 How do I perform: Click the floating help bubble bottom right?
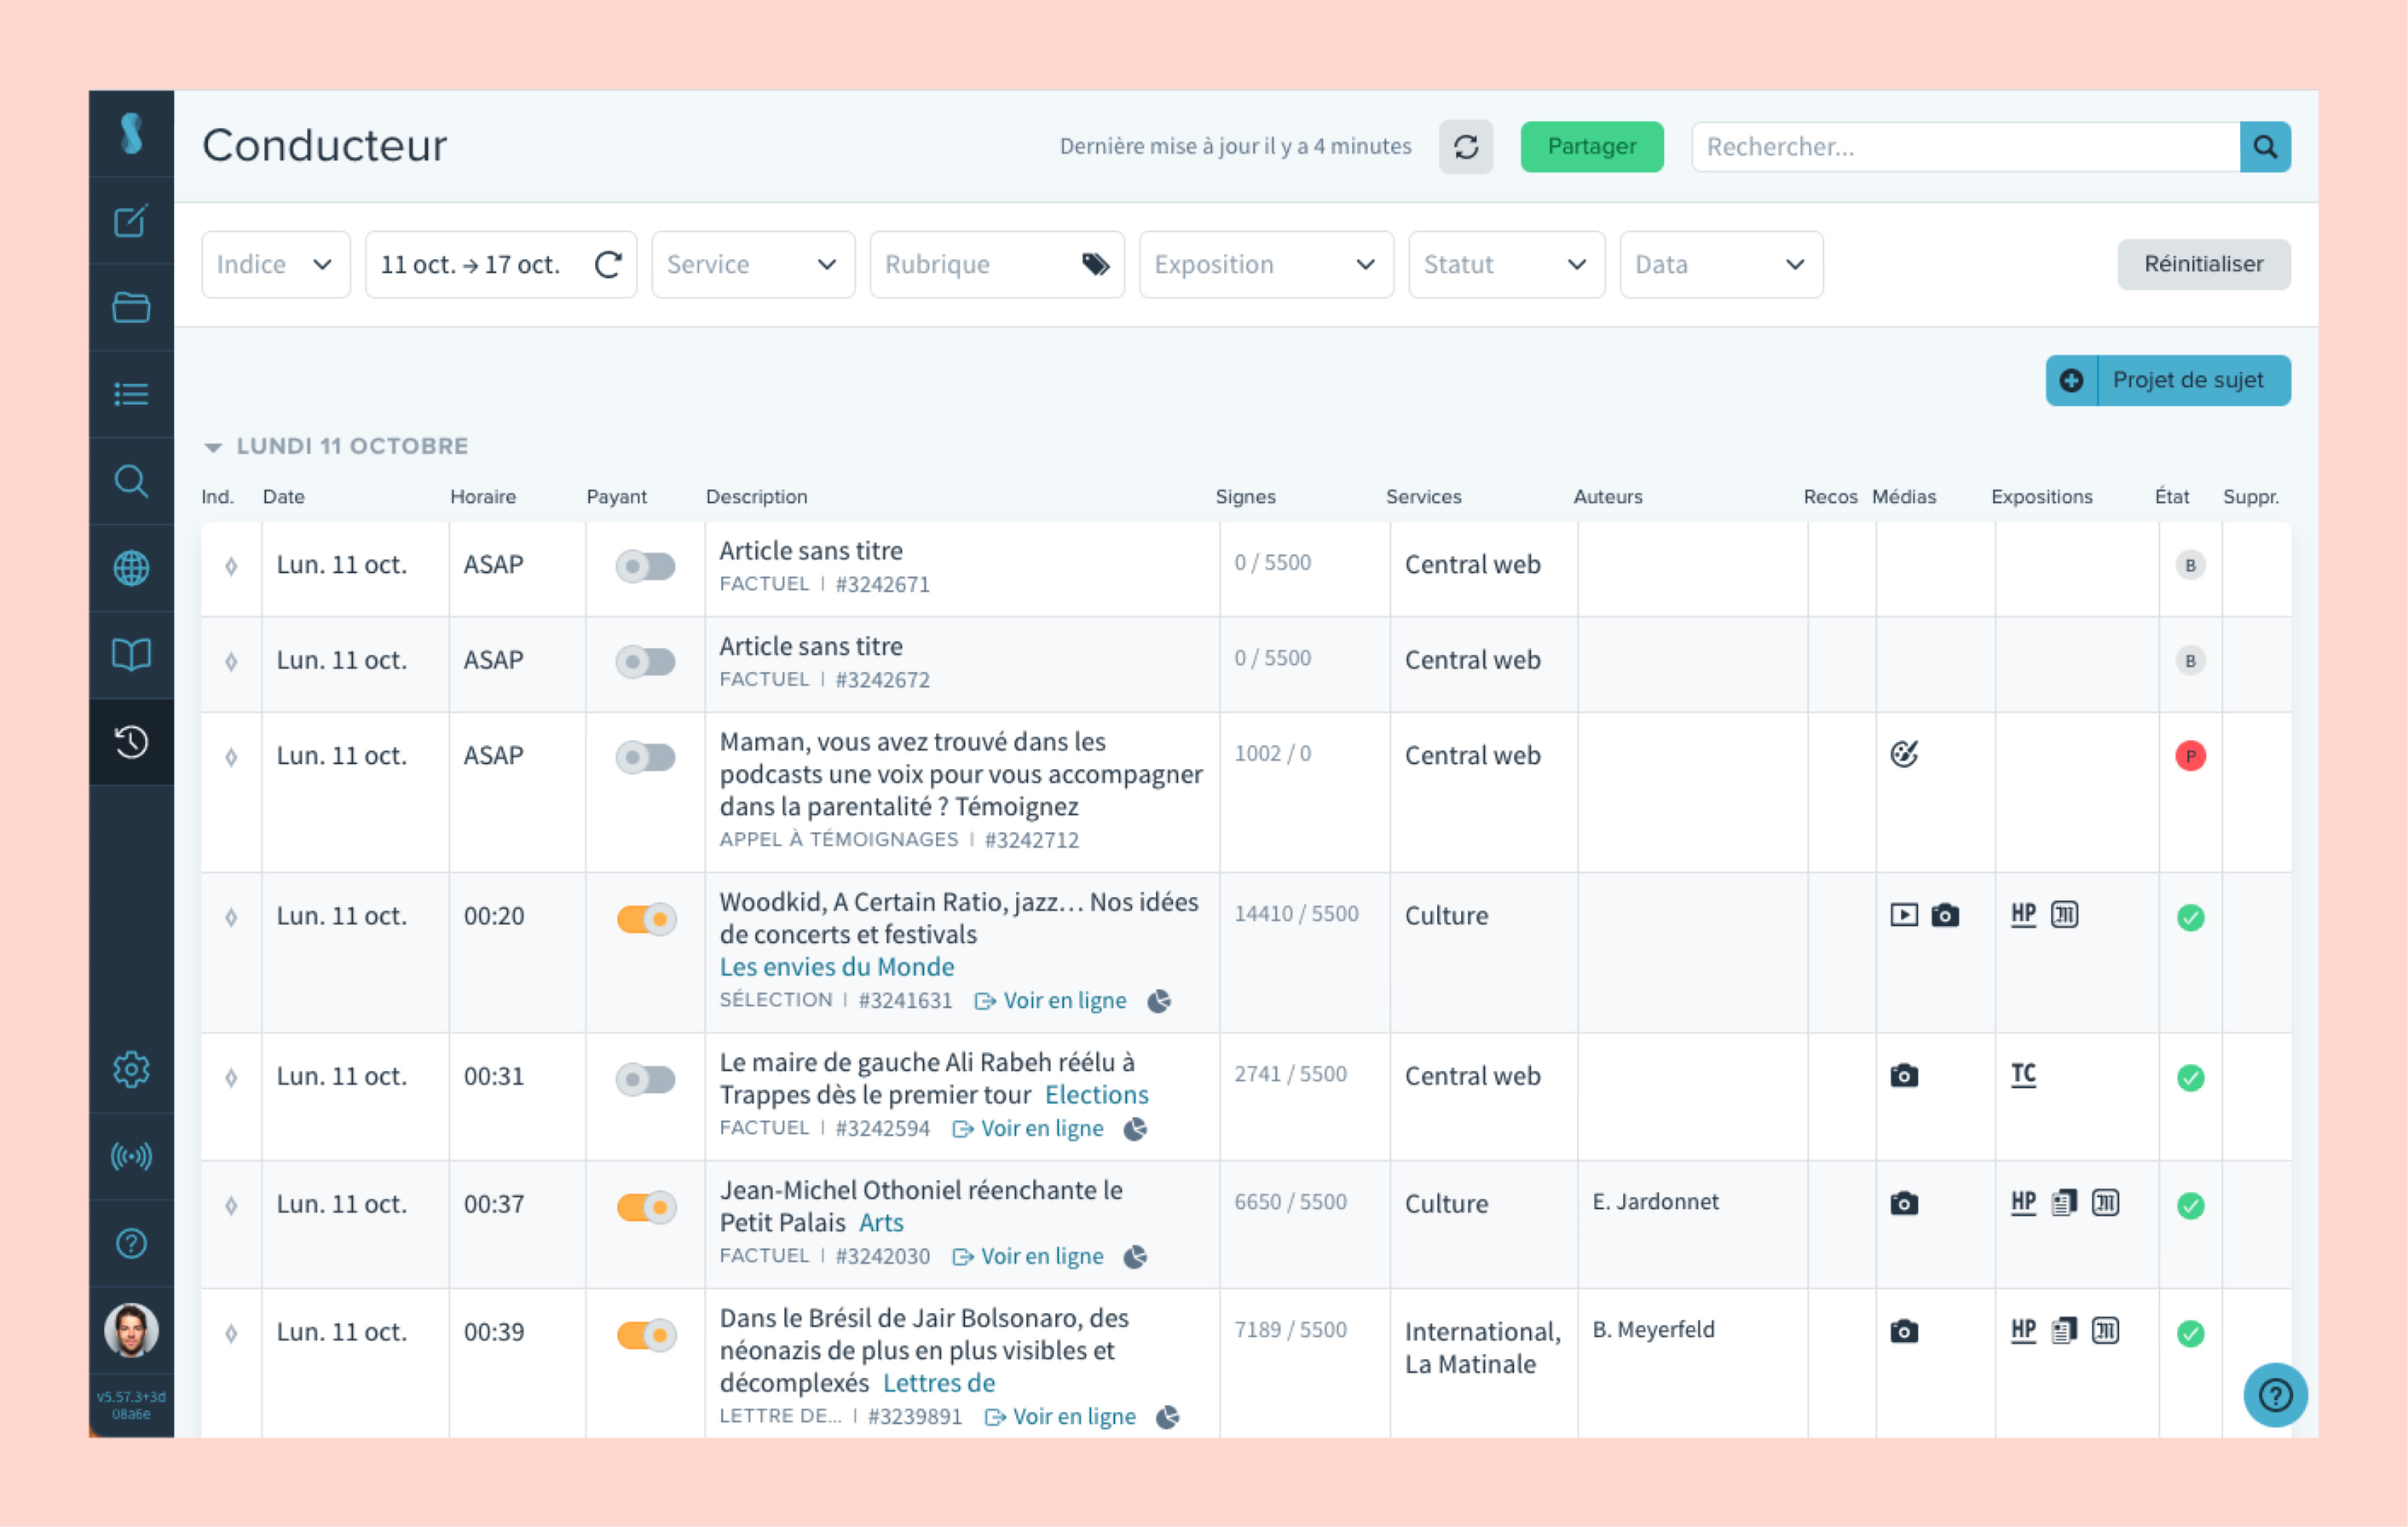point(2275,1394)
